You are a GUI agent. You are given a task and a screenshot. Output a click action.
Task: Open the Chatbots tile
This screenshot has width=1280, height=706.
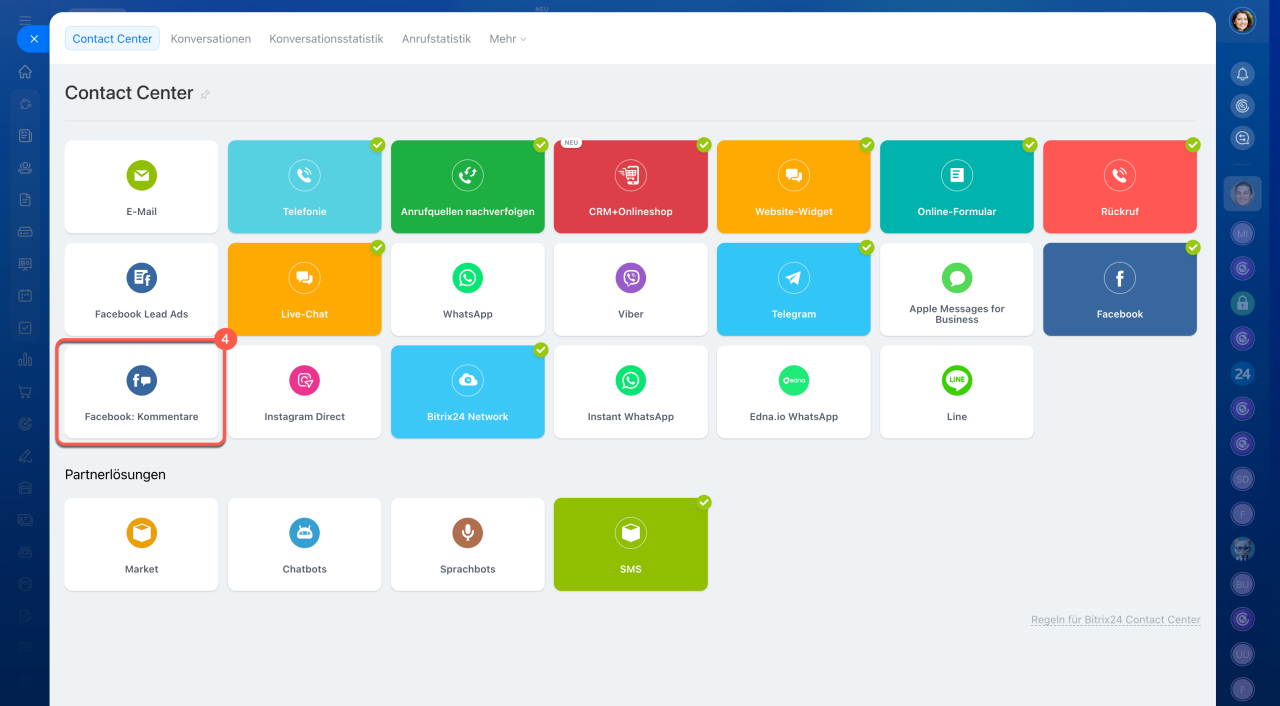click(x=305, y=544)
